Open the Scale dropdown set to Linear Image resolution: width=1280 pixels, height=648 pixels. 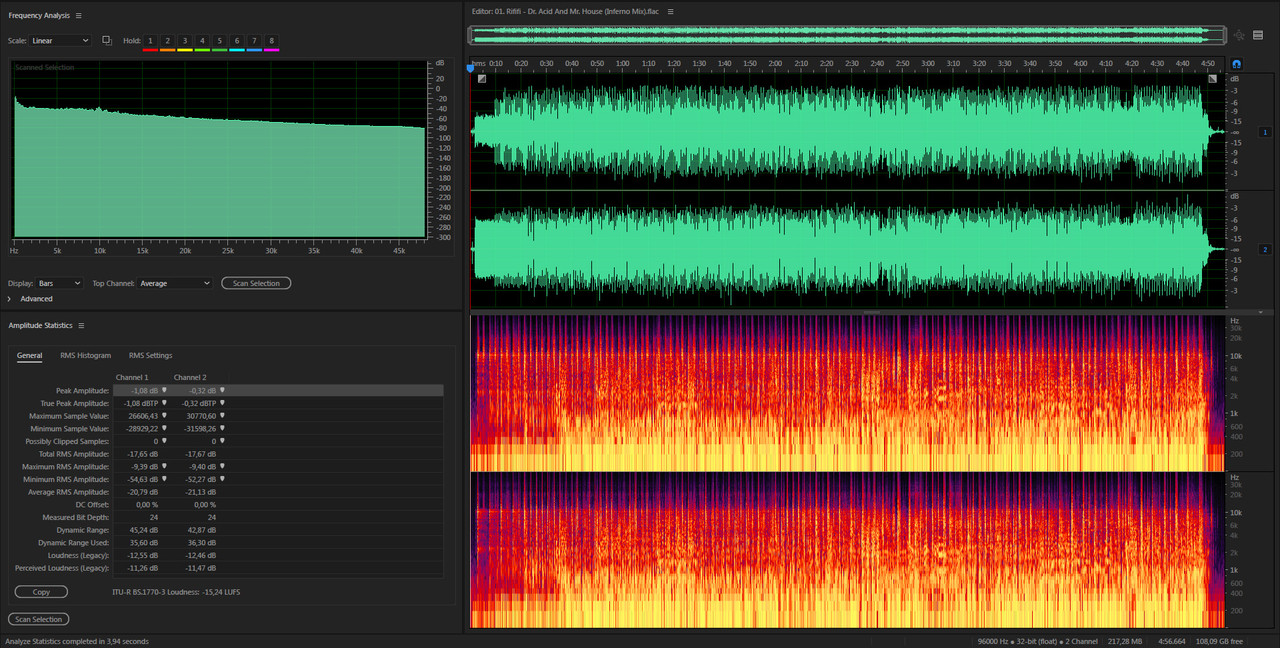point(60,40)
